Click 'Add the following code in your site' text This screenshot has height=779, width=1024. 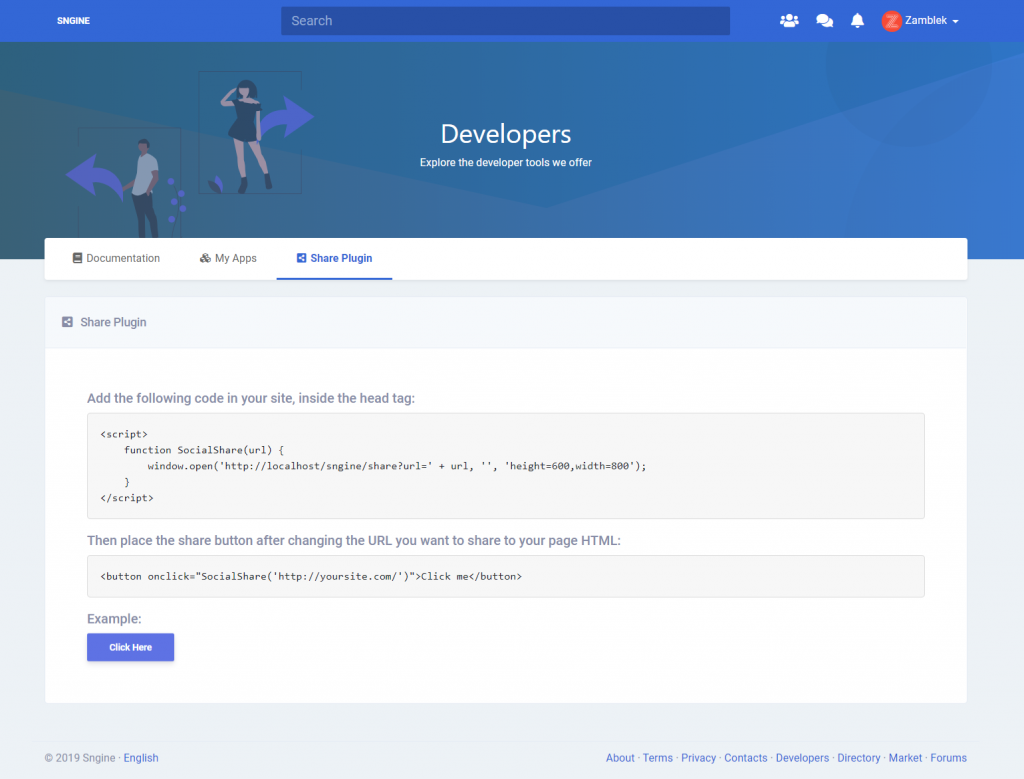pyautogui.click(x=251, y=398)
